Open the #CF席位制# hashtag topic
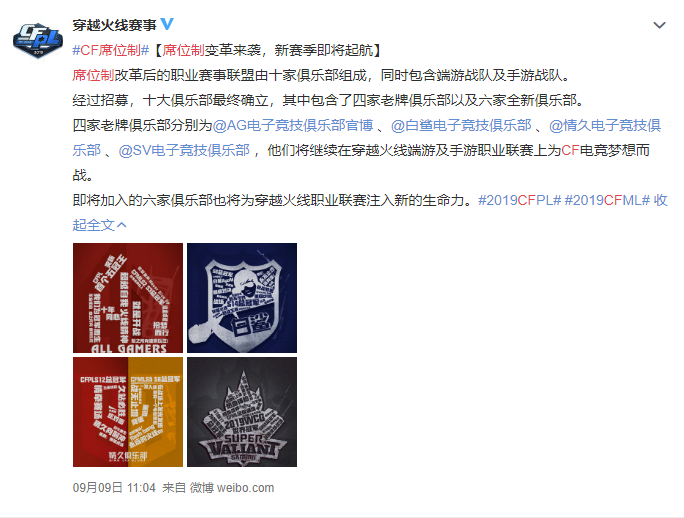 tap(111, 50)
